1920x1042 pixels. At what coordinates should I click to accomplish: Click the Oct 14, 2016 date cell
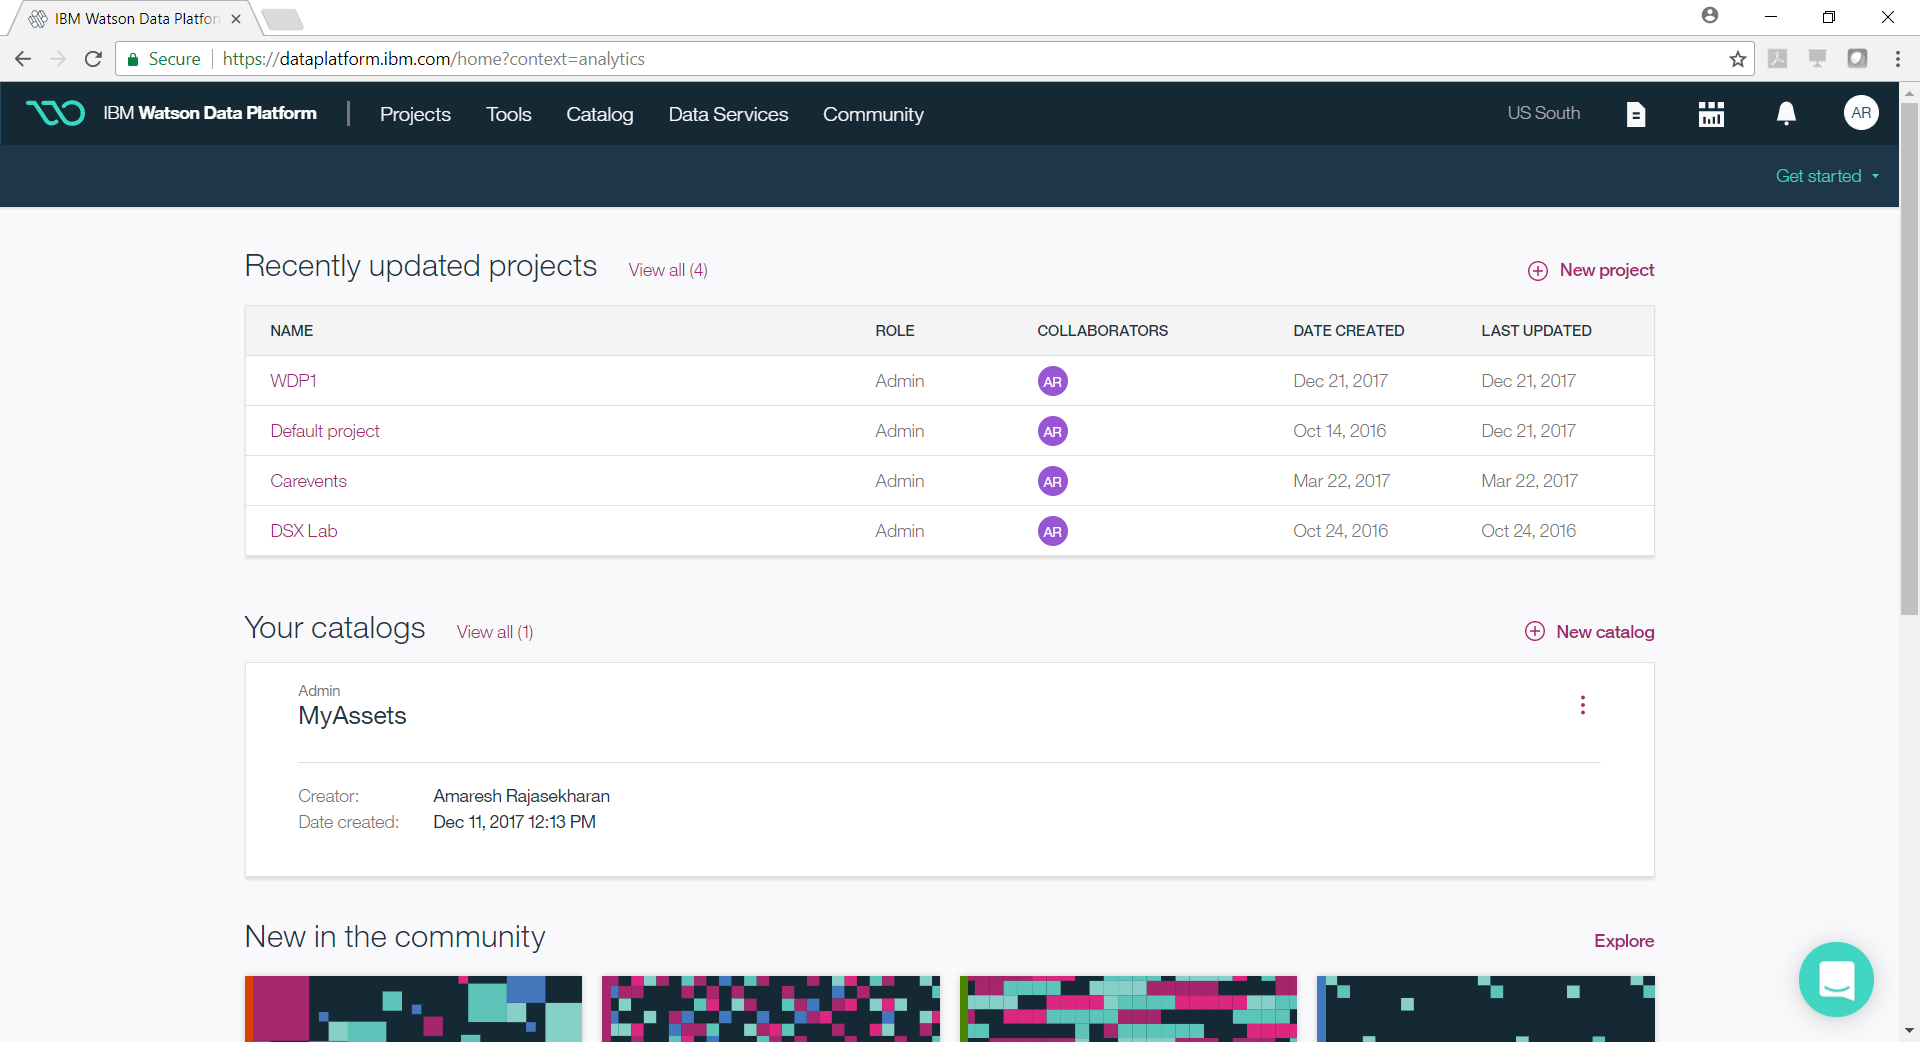tap(1339, 431)
